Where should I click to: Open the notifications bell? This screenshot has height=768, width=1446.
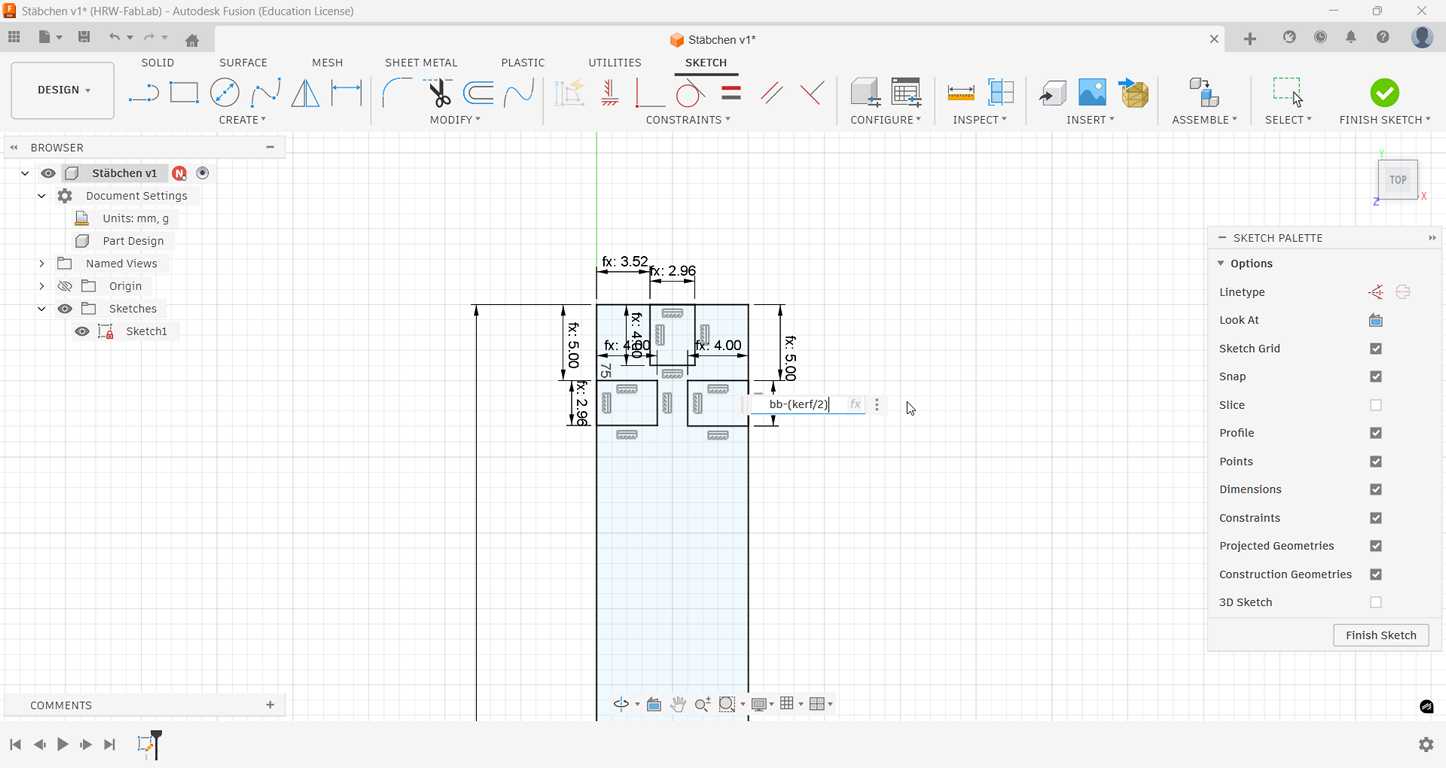1351,38
